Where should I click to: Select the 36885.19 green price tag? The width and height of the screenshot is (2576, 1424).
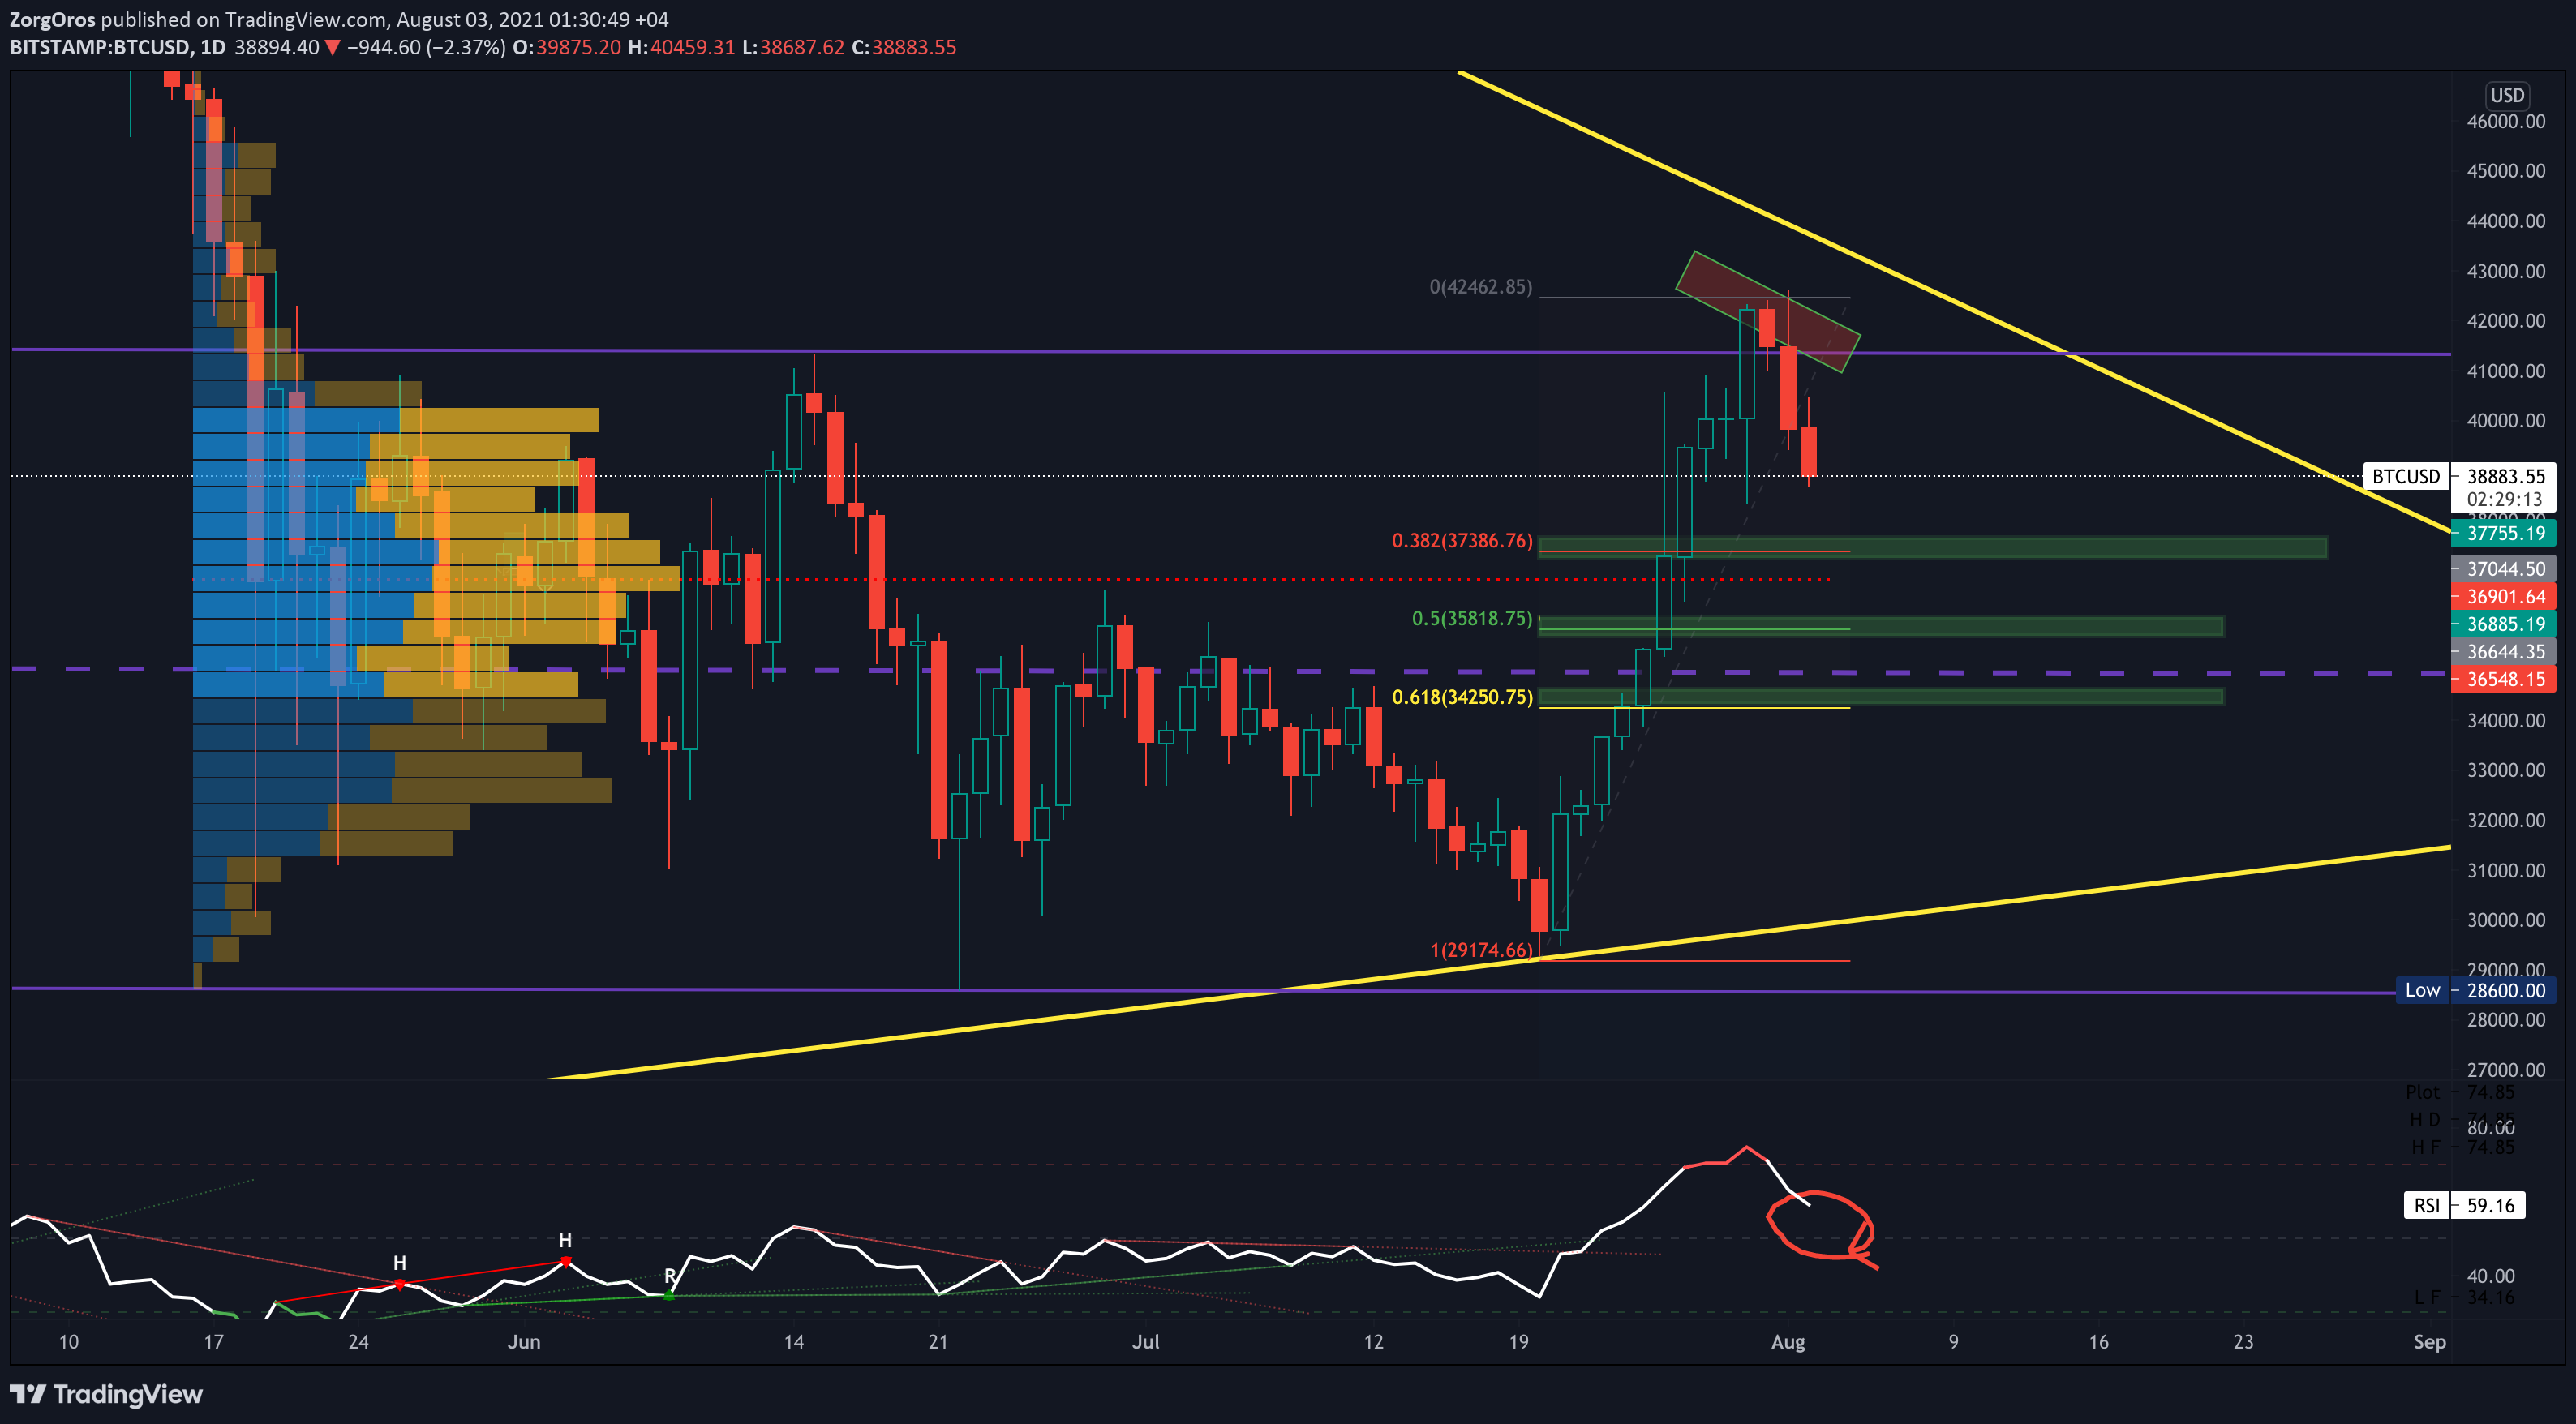click(2504, 624)
